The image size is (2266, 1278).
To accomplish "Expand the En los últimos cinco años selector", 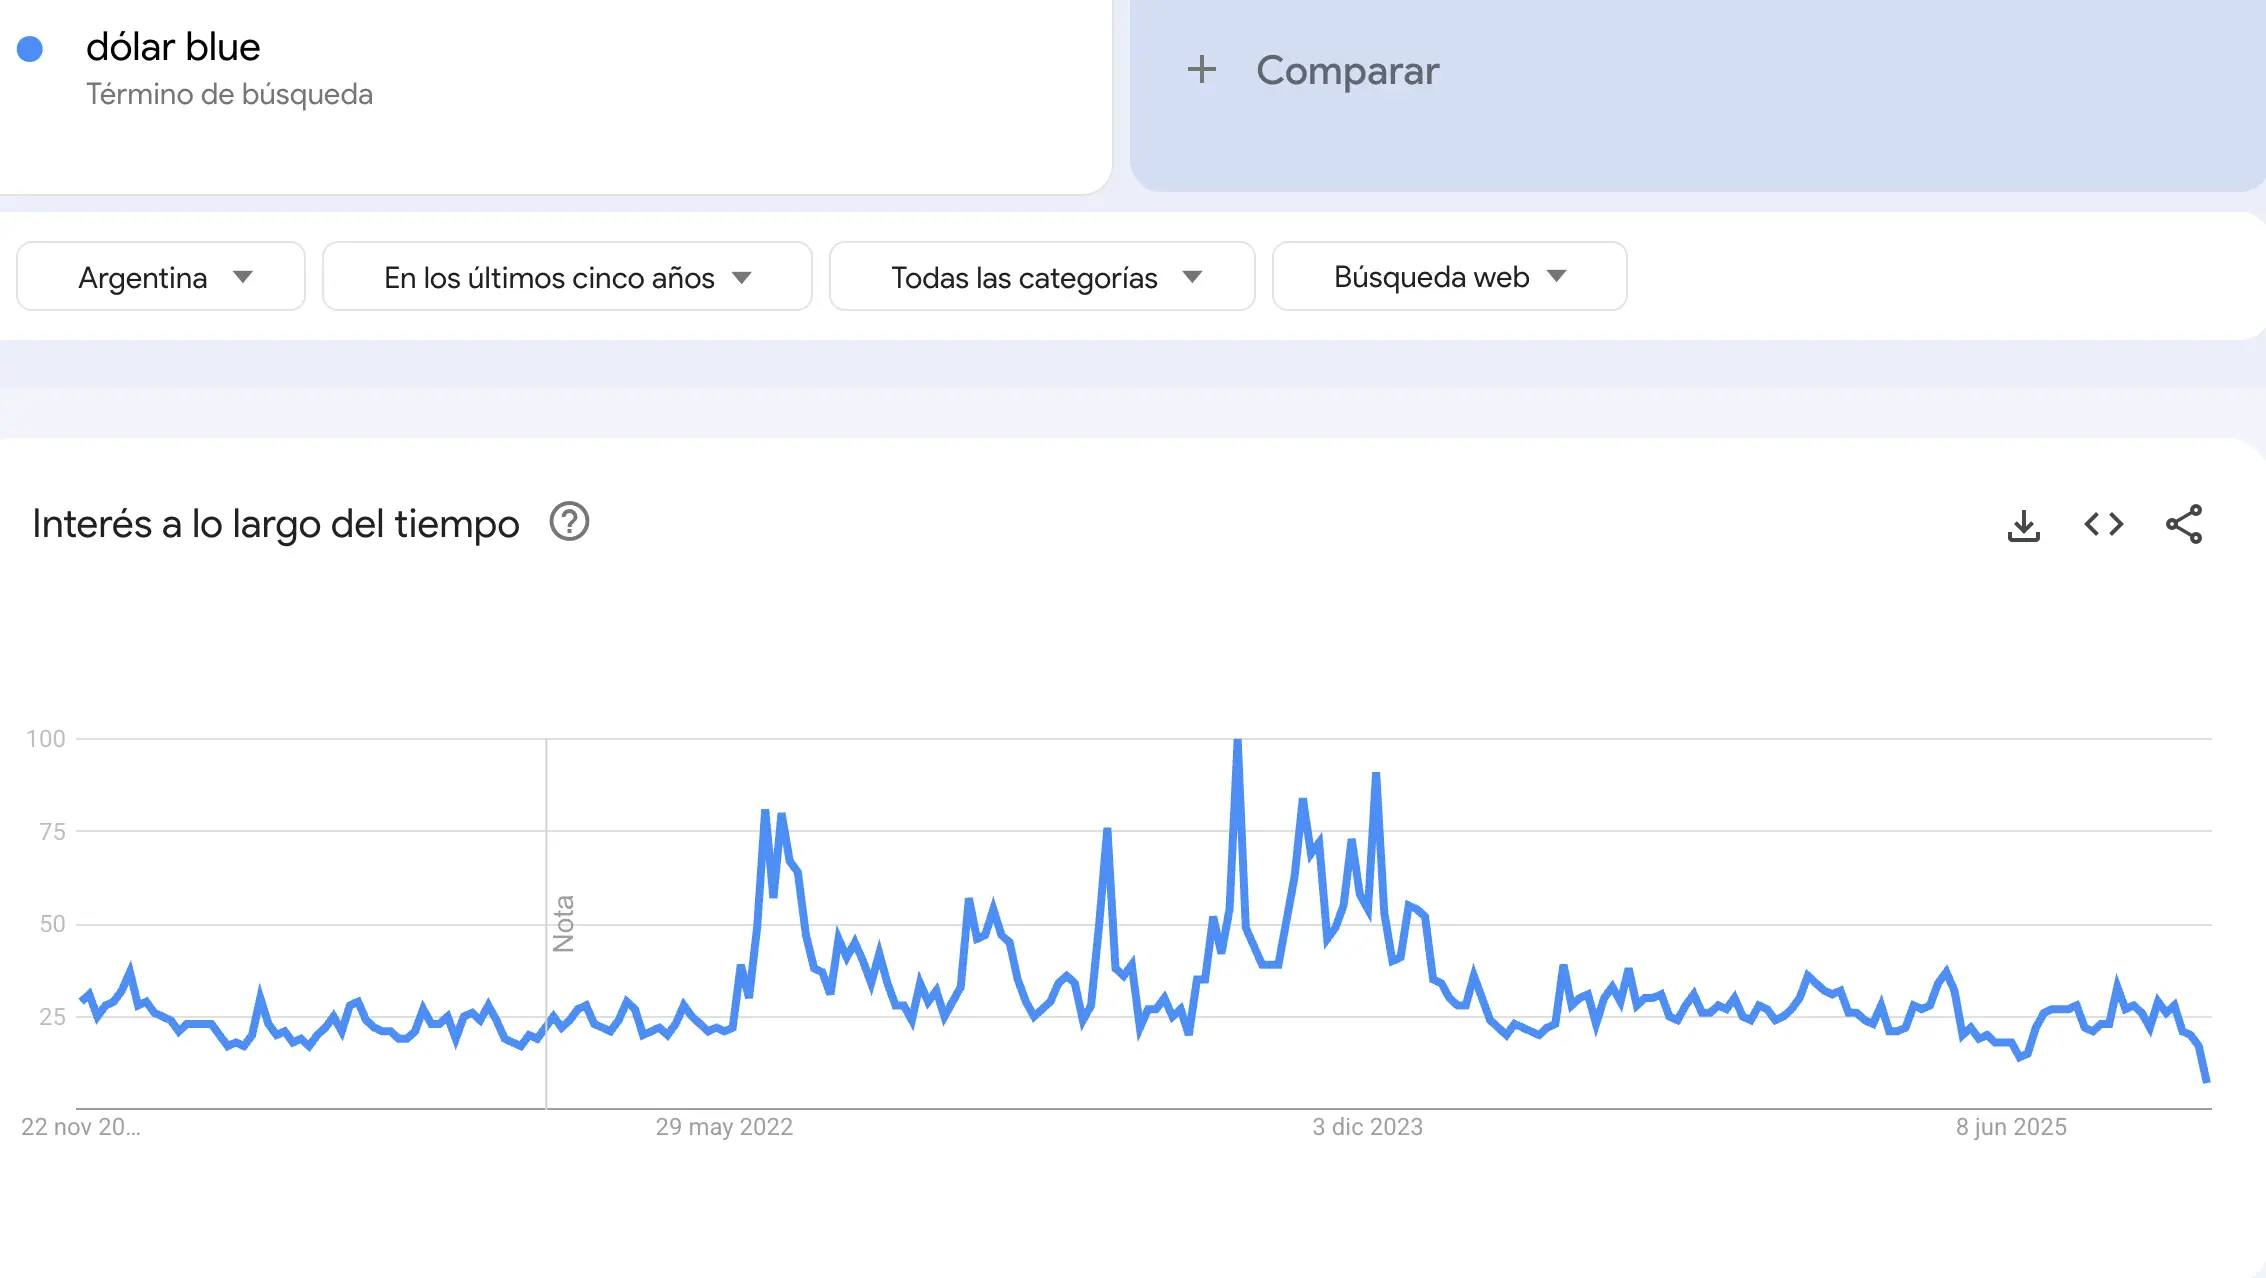I will (x=566, y=277).
